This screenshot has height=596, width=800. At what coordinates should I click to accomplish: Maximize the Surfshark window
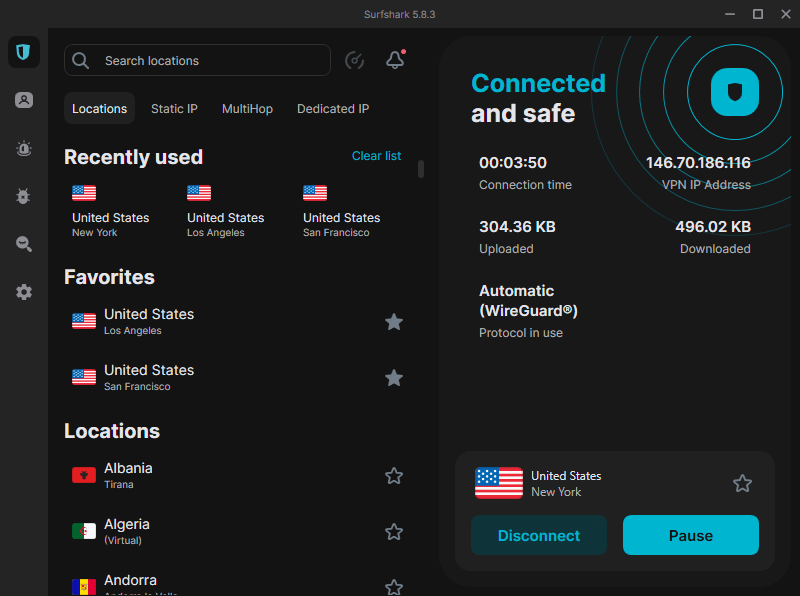tap(758, 14)
